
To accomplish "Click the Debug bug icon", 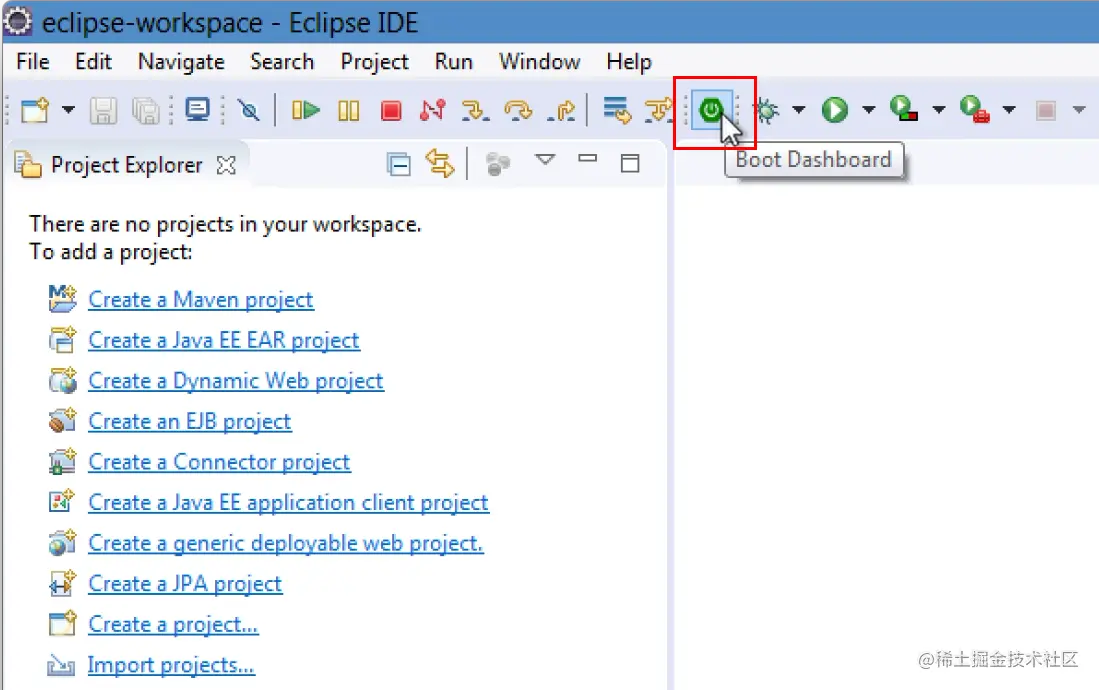I will [766, 111].
